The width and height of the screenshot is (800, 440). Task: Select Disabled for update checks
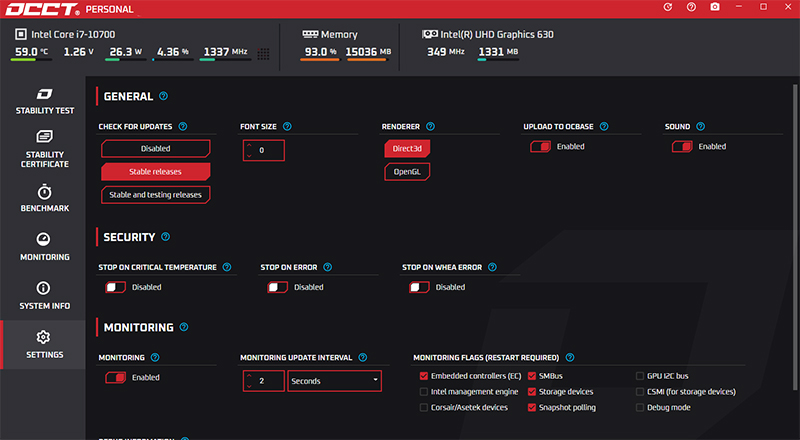pos(156,149)
